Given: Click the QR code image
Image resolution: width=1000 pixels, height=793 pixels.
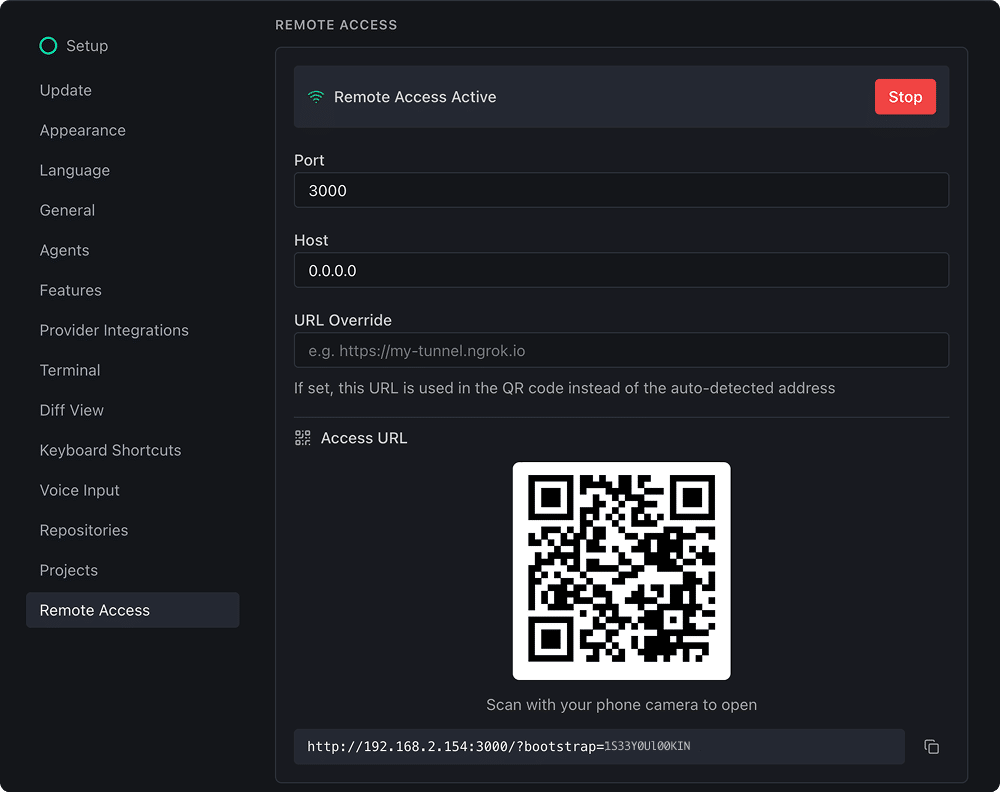Looking at the screenshot, I should pos(621,571).
